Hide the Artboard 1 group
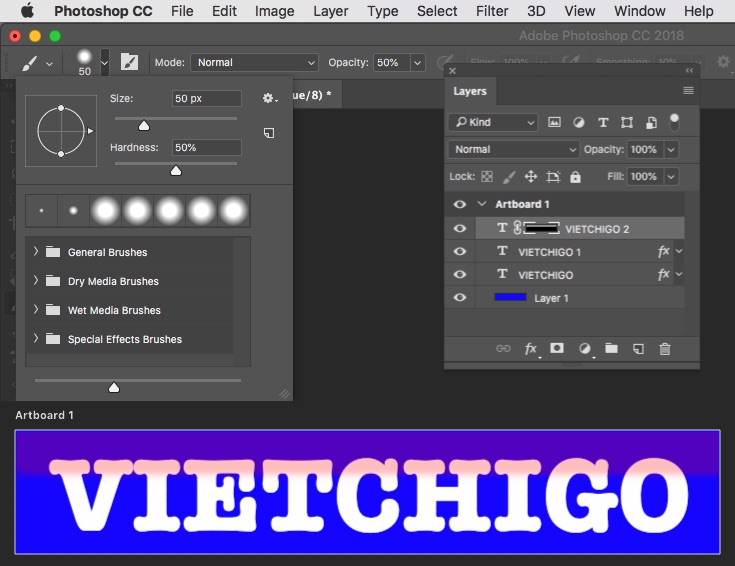The width and height of the screenshot is (735, 566). coord(460,204)
